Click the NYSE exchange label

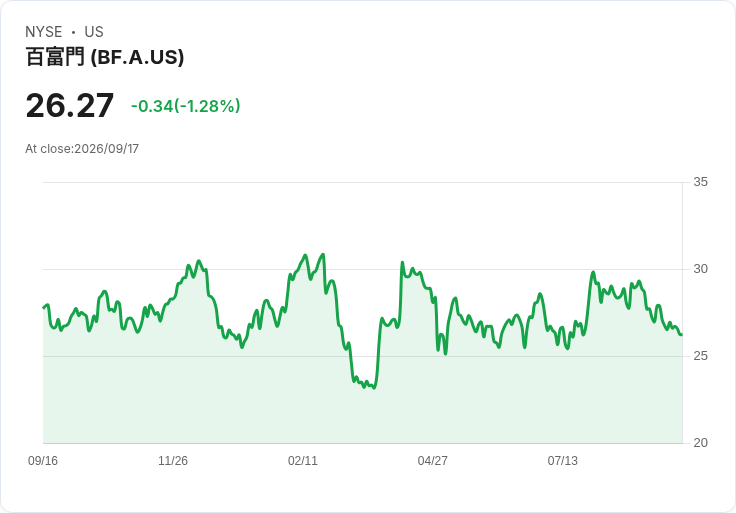tap(44, 32)
